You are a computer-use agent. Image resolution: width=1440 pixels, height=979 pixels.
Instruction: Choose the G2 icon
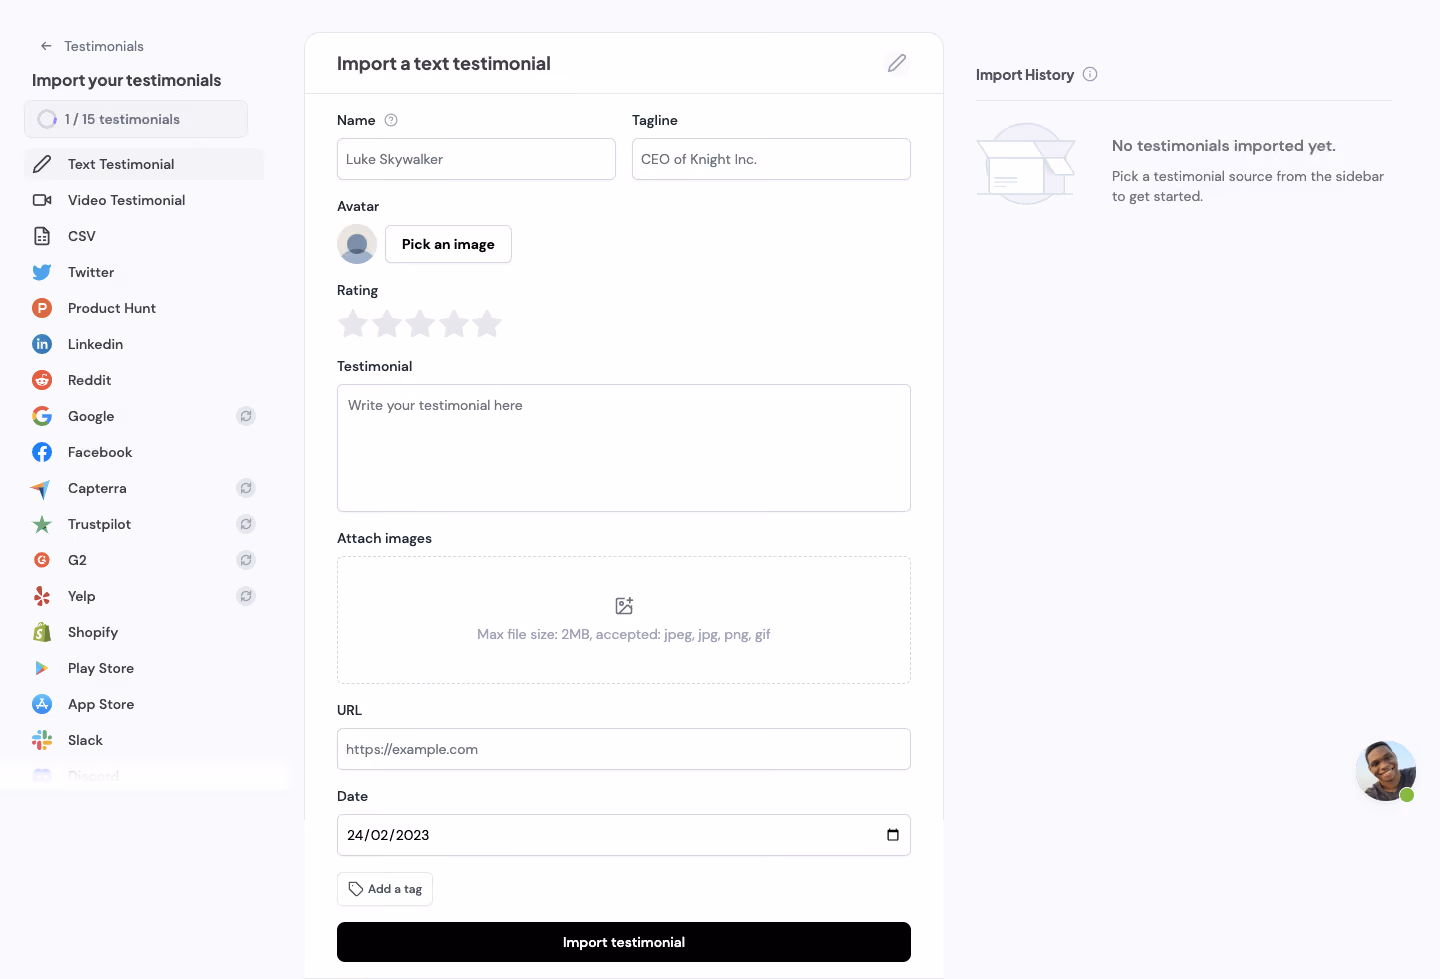pyautogui.click(x=42, y=560)
